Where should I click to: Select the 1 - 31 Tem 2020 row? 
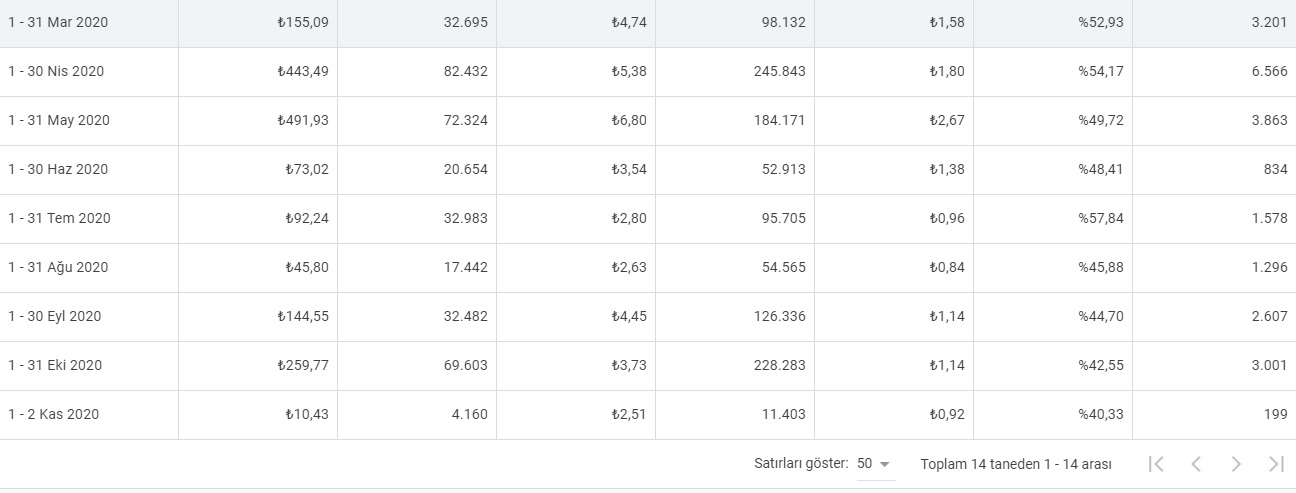point(59,218)
